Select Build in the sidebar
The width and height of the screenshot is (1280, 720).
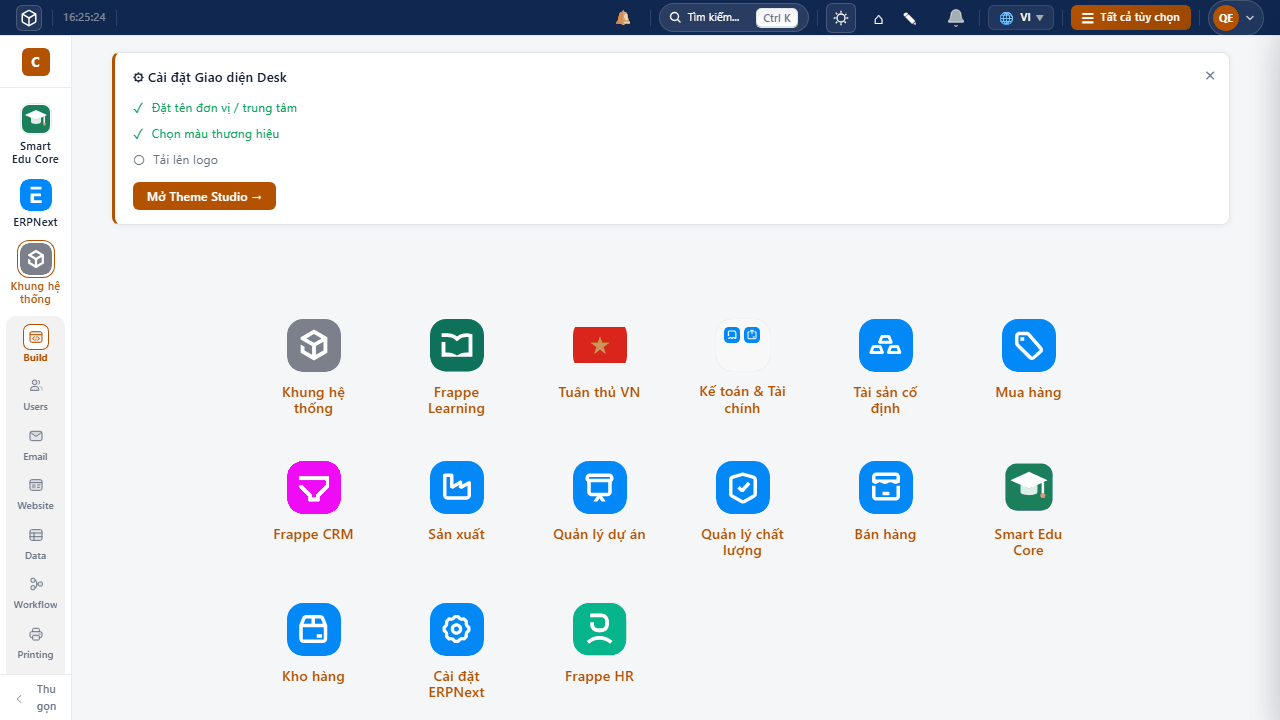(36, 344)
